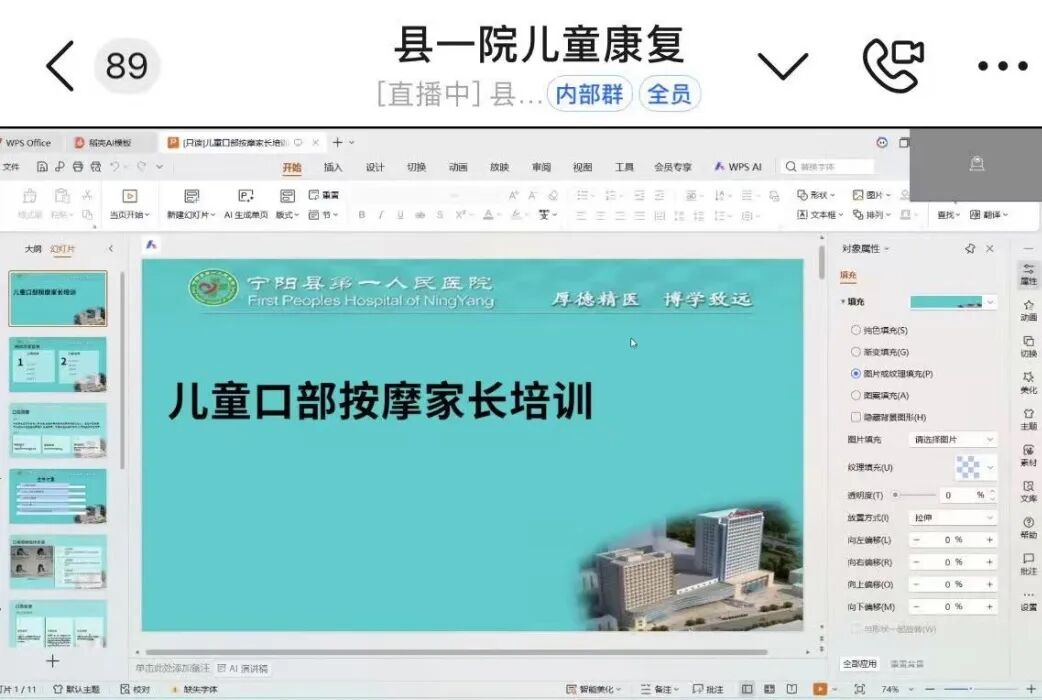
Task: Open the 翻译 translate dropdown
Action: [988, 215]
